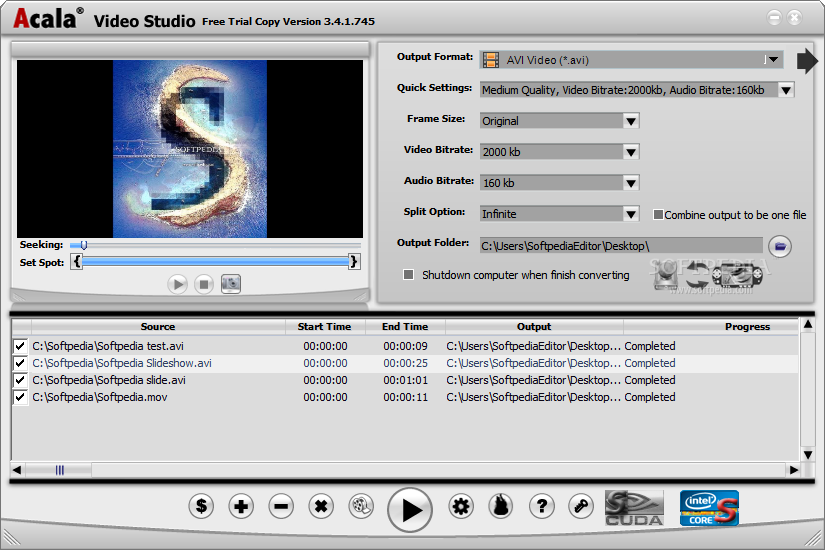
Task: Open settings with the gear icon
Action: 461,506
